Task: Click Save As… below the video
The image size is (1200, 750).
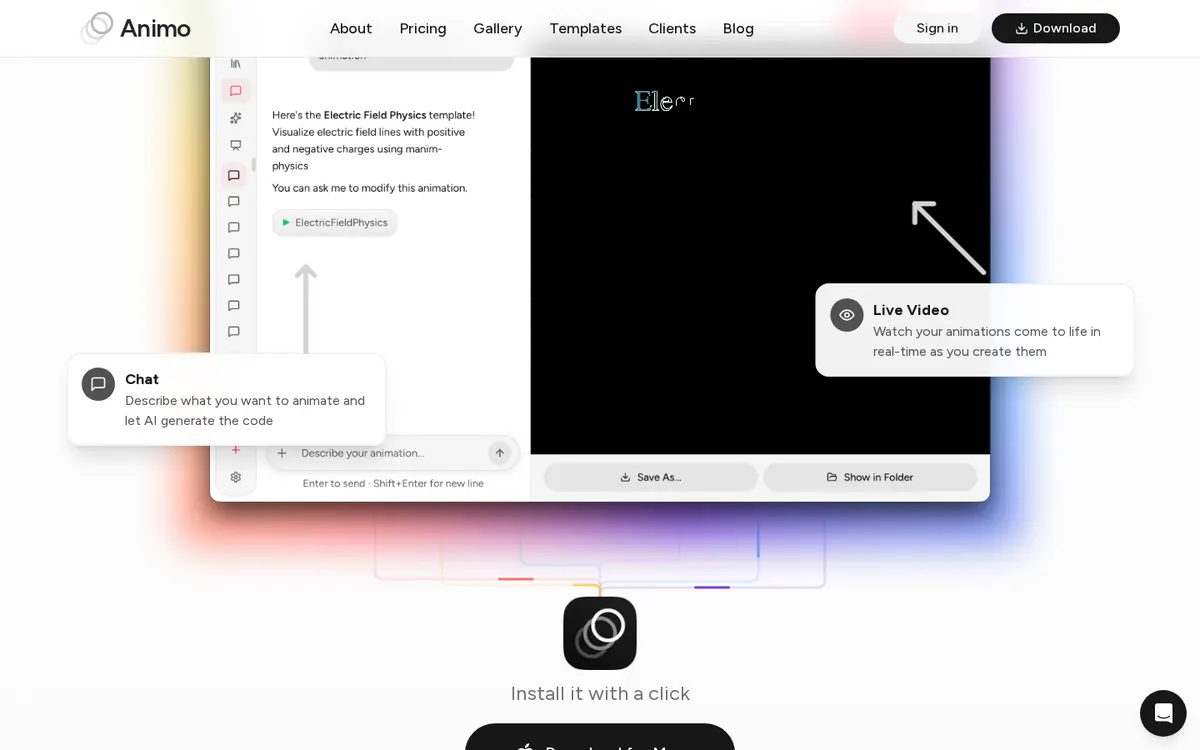Action: pyautogui.click(x=650, y=477)
